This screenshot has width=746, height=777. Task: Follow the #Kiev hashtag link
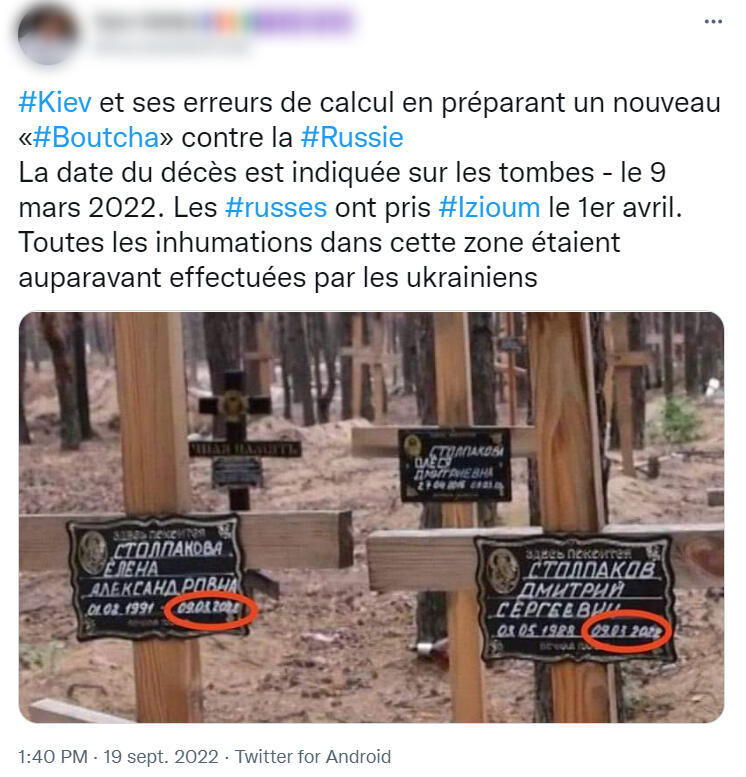tap(55, 103)
